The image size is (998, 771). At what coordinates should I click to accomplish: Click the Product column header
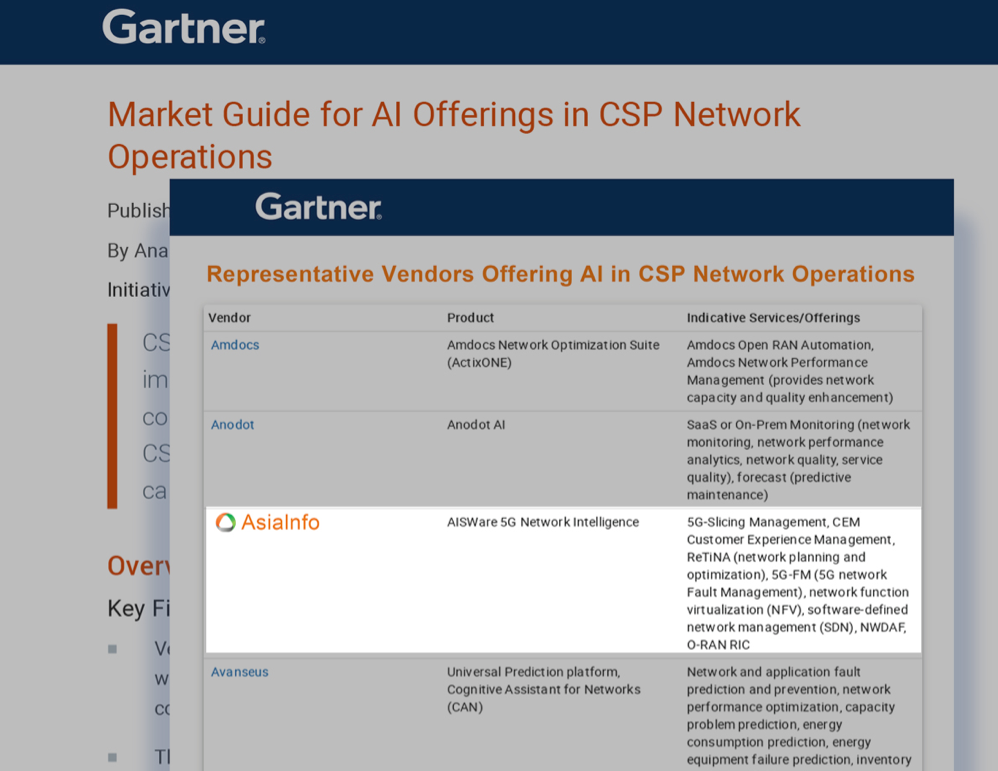pos(470,318)
